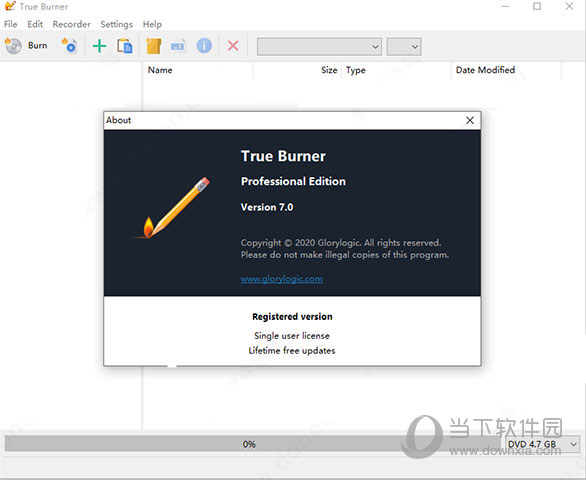This screenshot has width=586, height=480.
Task: Create a new folder via yellow folder icon
Action: (153, 46)
